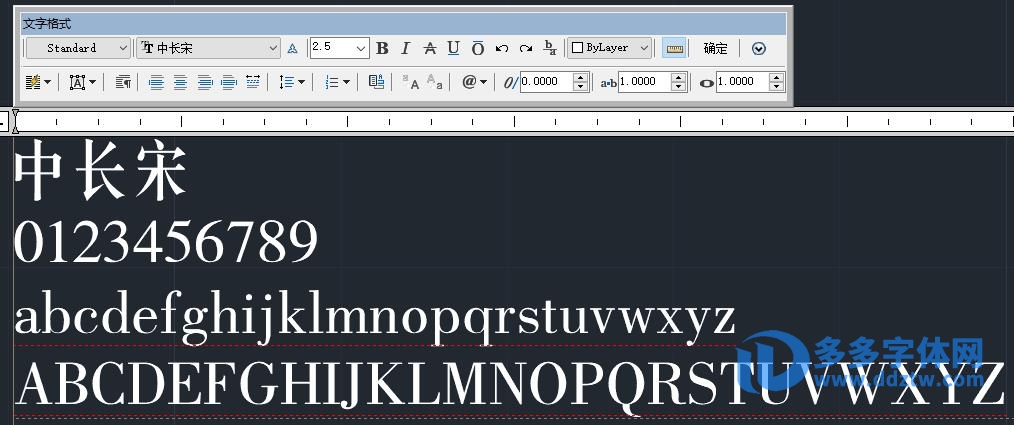Image resolution: width=1014 pixels, height=425 pixels.
Task: Click the stack fraction icon
Action: click(550, 48)
